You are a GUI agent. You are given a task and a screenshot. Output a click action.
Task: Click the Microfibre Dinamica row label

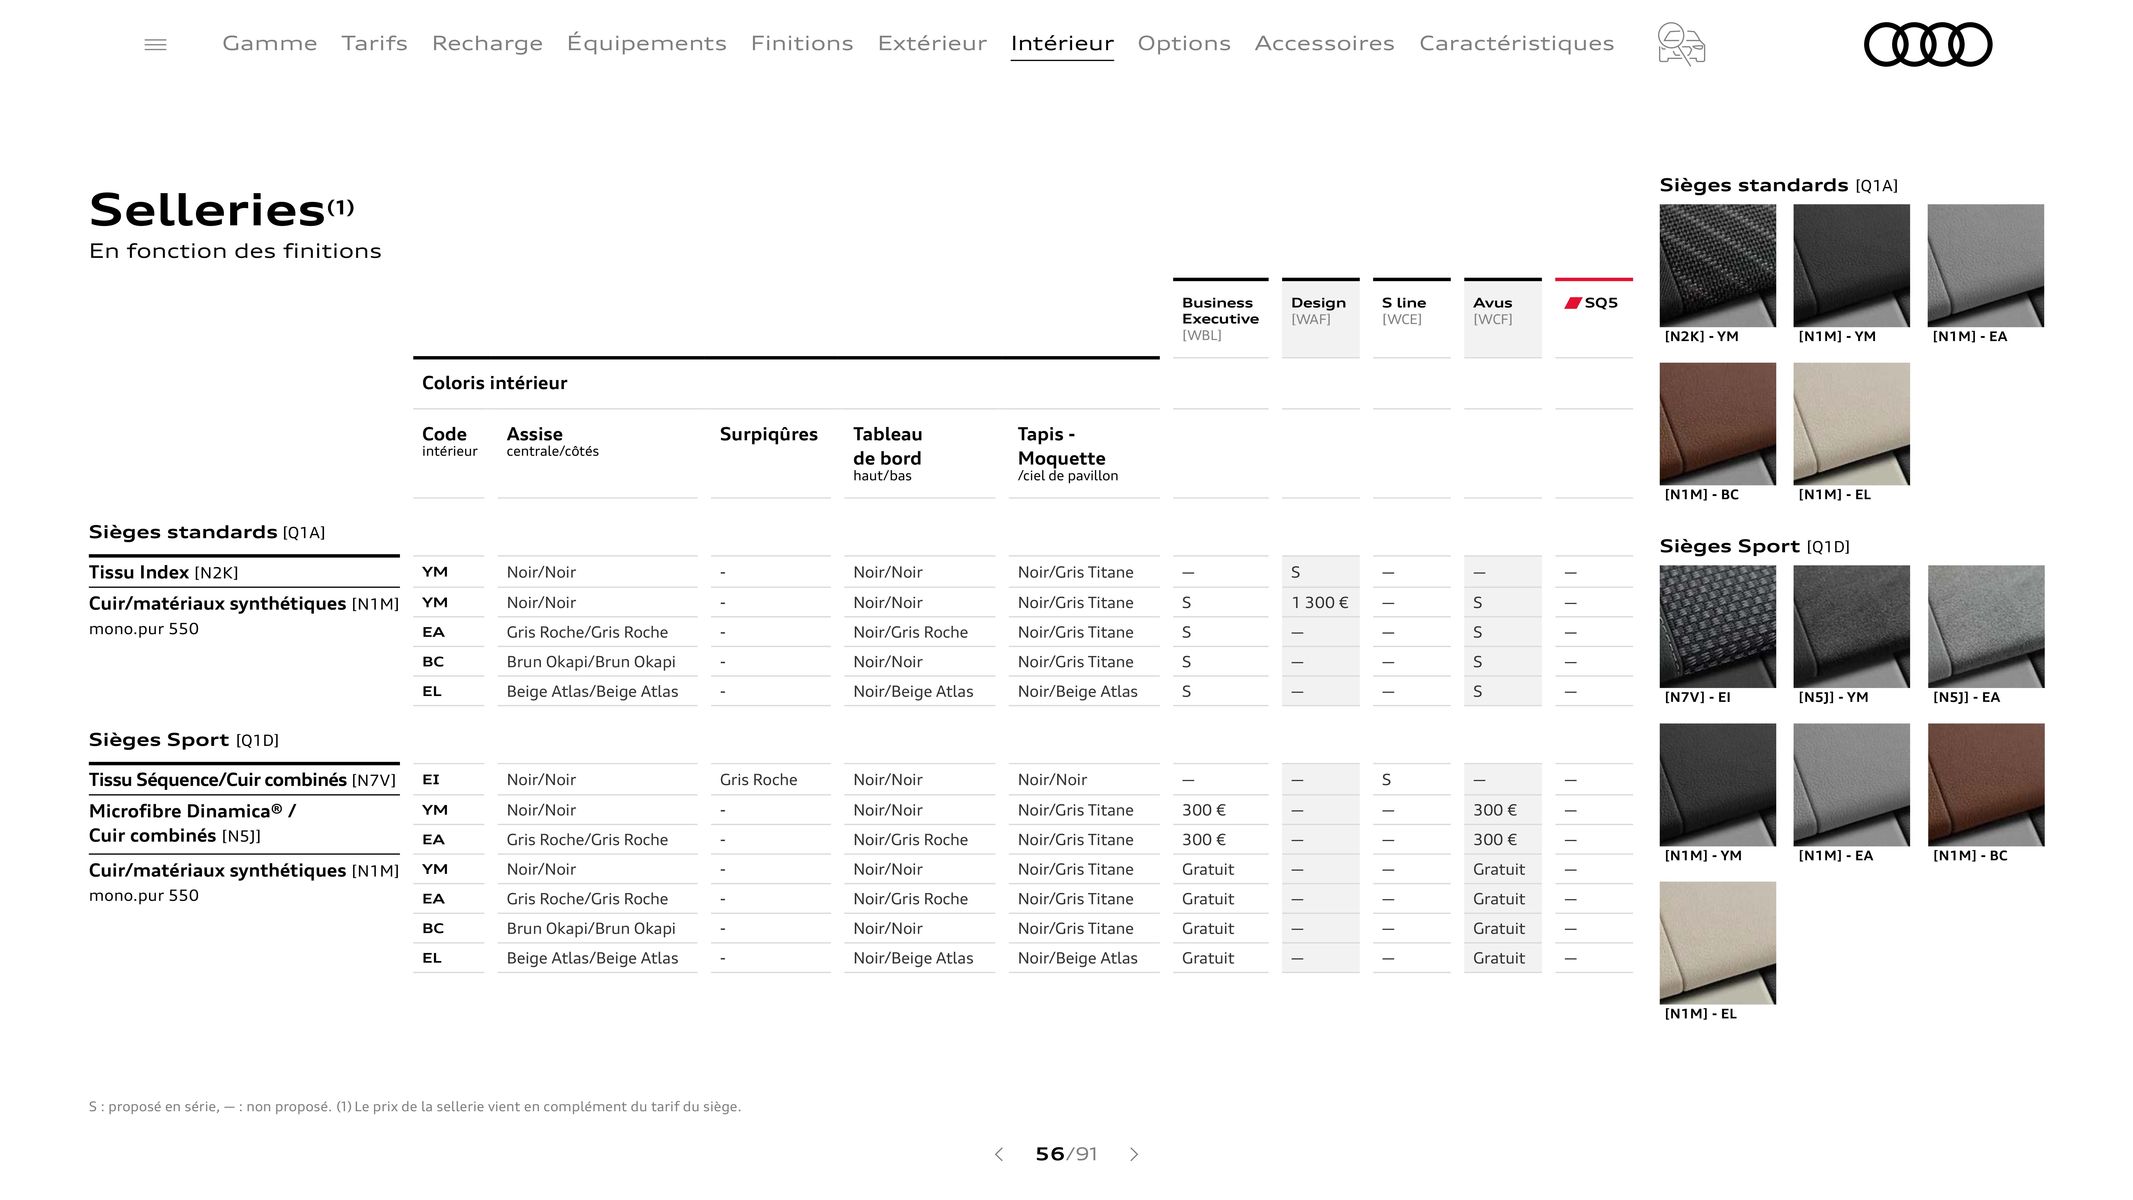(192, 823)
